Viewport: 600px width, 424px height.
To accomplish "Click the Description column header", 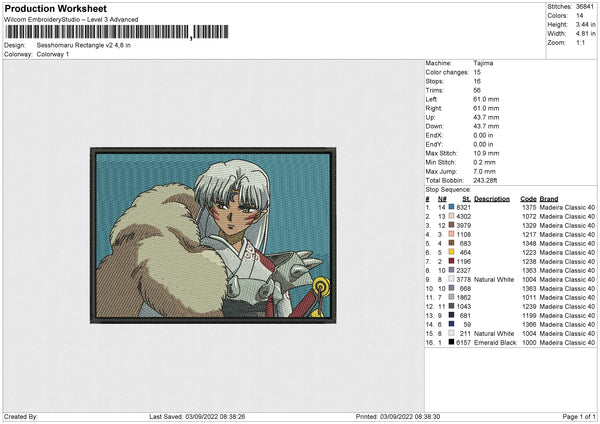I will 492,198.
